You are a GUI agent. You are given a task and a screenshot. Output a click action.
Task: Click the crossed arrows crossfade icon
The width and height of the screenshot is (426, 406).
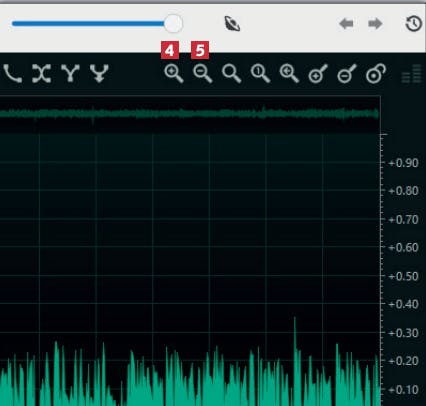pos(41,73)
